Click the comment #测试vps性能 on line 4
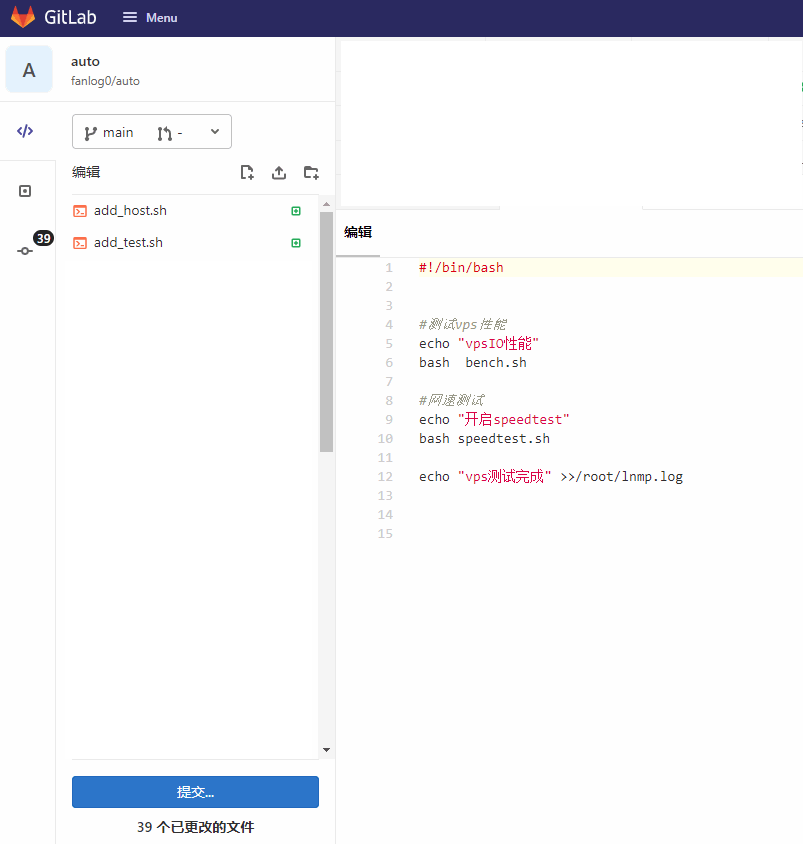The height and width of the screenshot is (844, 803). (462, 325)
